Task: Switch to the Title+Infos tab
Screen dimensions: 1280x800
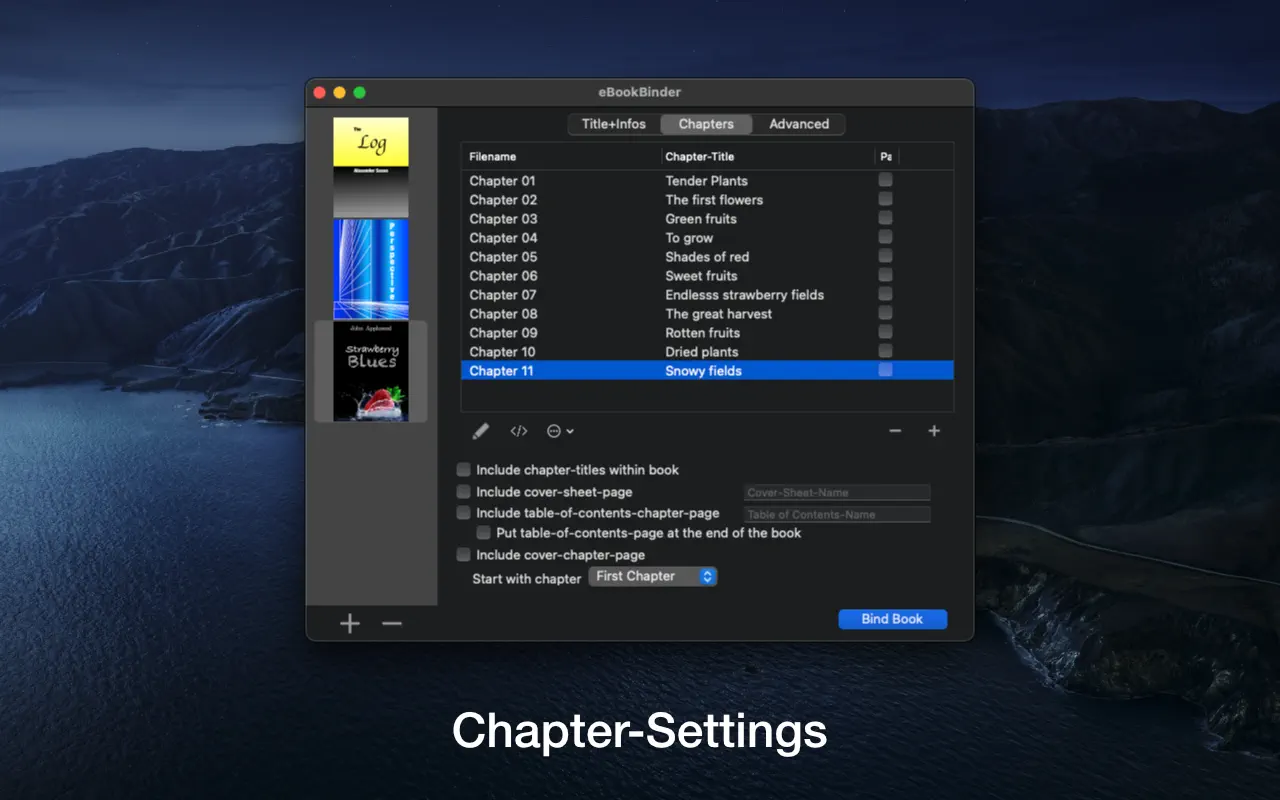Action: tap(614, 124)
